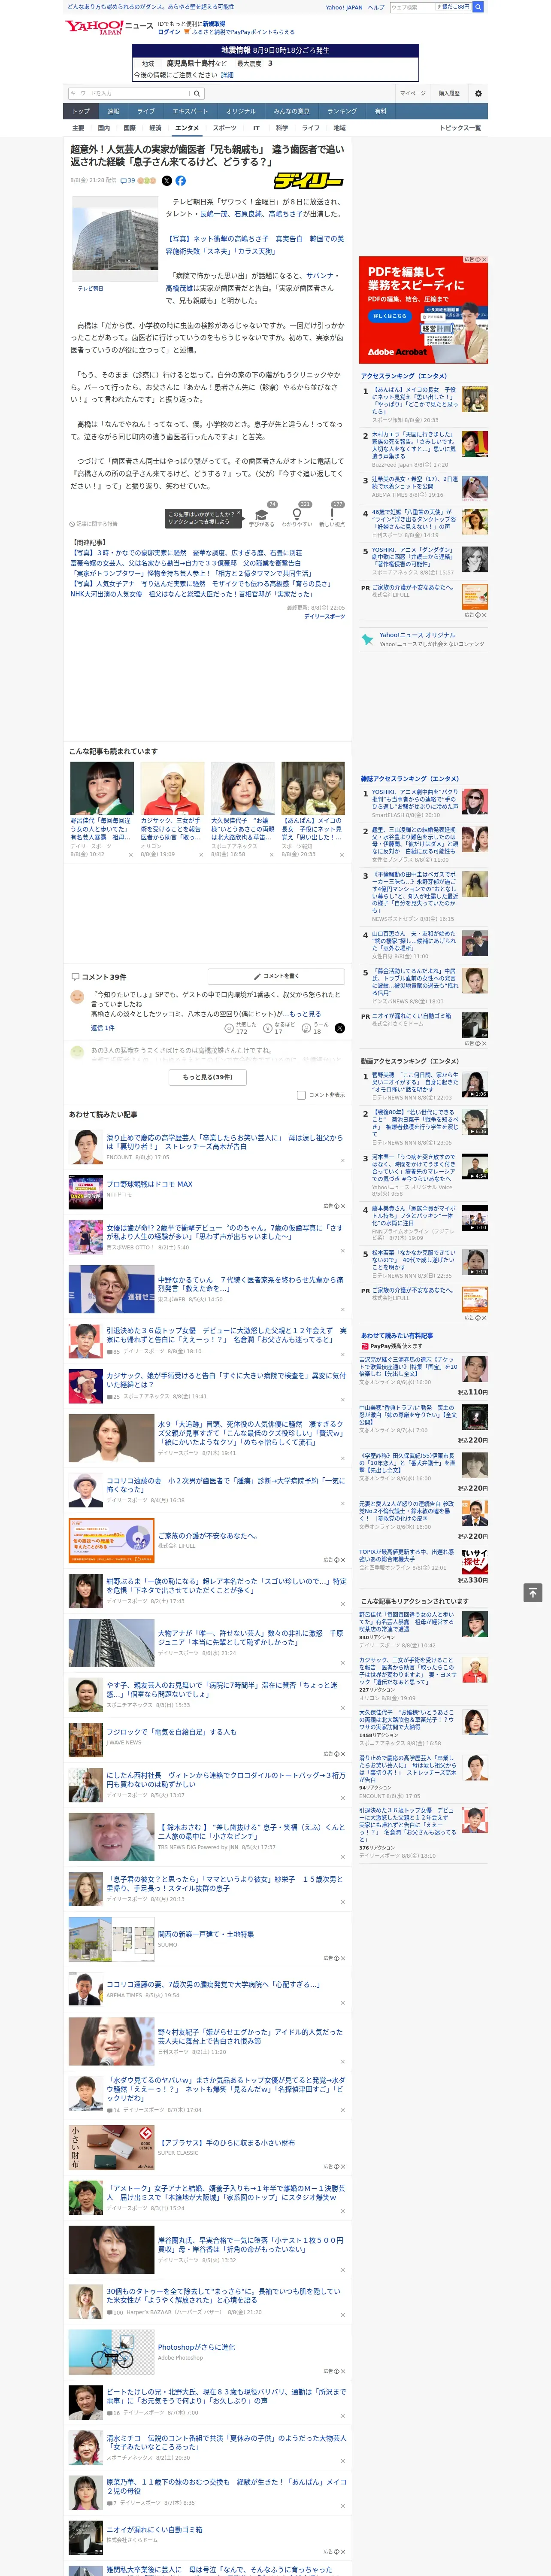Open the ライブ tab in top navigation
The width and height of the screenshot is (551, 2576).
146,111
